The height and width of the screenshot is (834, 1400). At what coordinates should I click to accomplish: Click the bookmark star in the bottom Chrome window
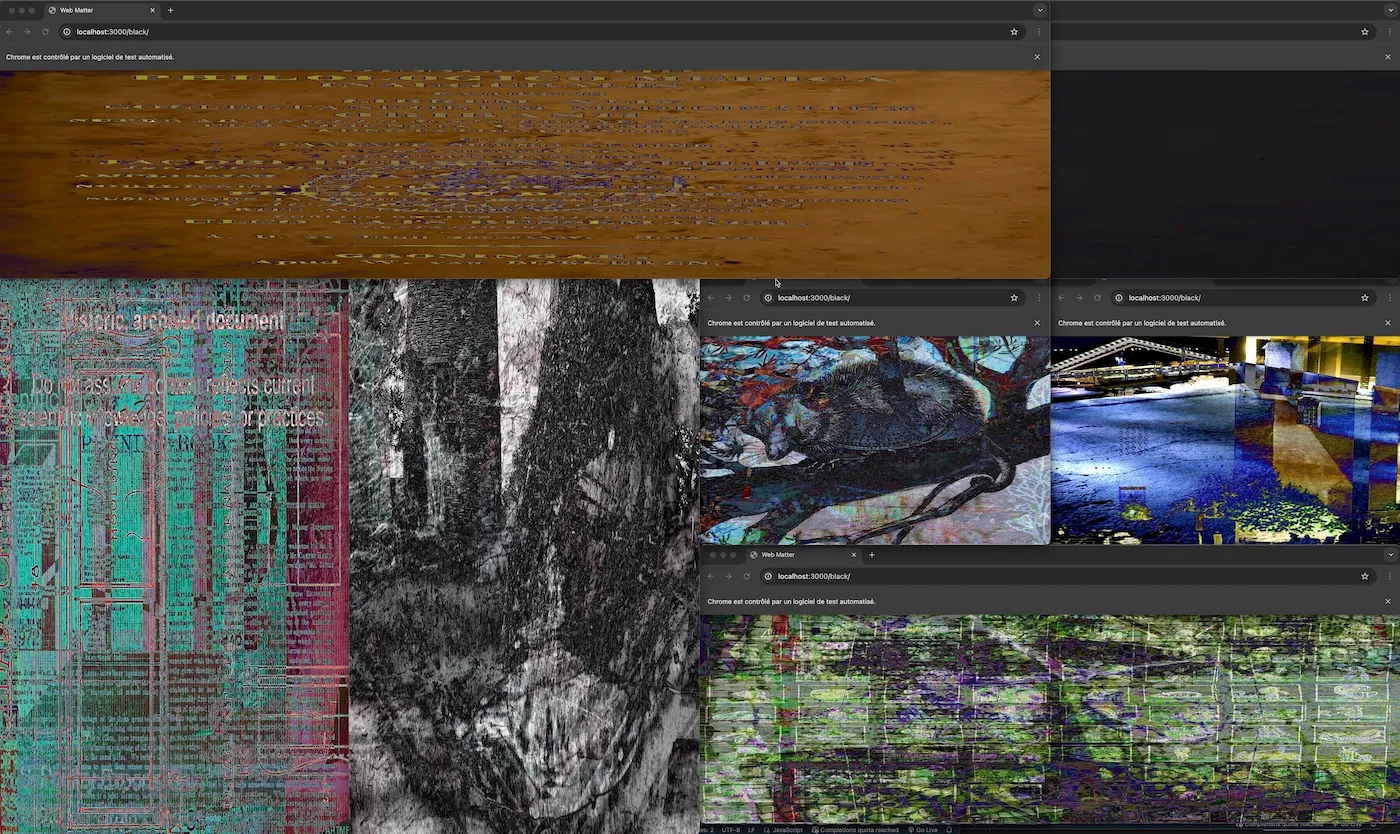1365,576
